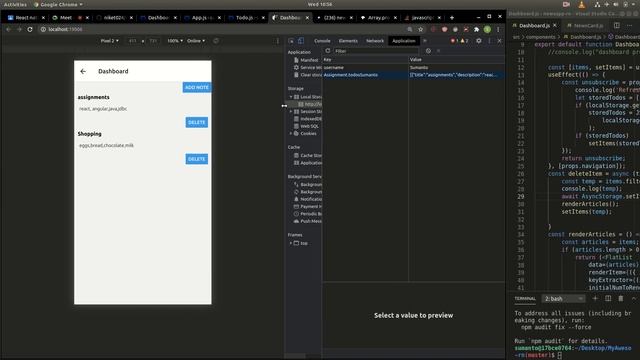Show more DevTools tabs chevron

(x=424, y=41)
